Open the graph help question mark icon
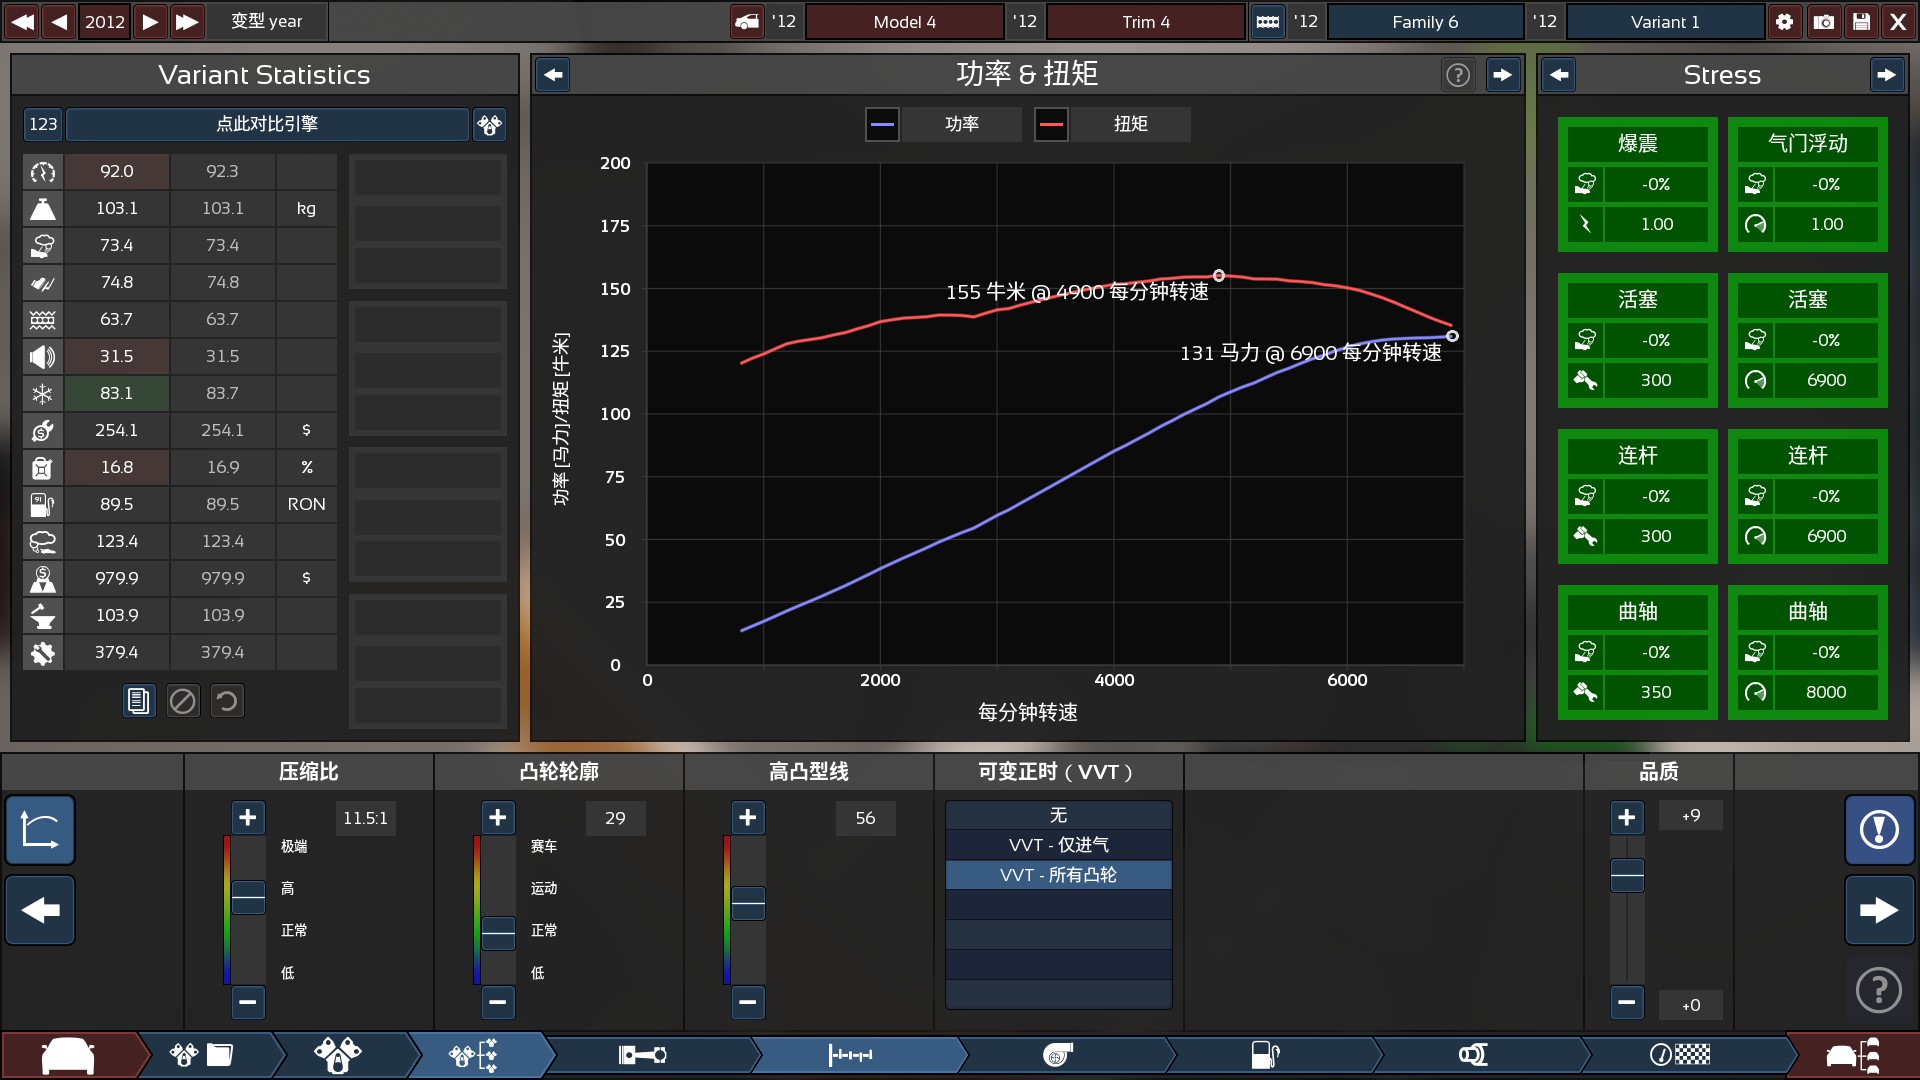Viewport: 1920px width, 1080px height. click(1458, 75)
